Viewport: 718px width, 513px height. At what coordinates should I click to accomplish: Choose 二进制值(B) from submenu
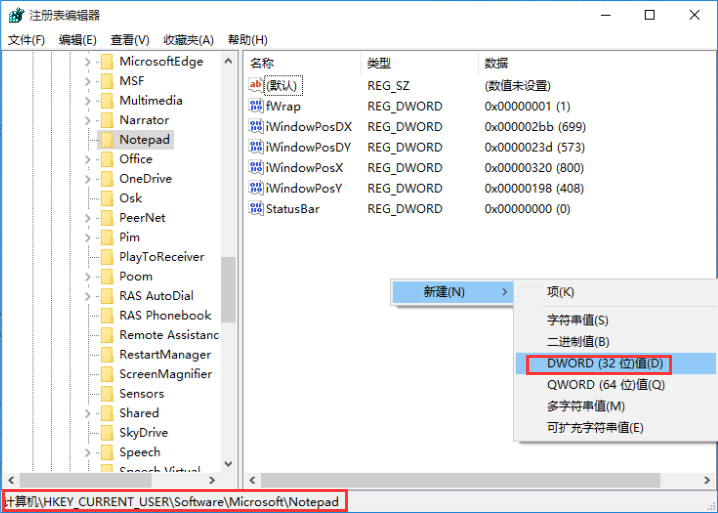tap(615, 342)
